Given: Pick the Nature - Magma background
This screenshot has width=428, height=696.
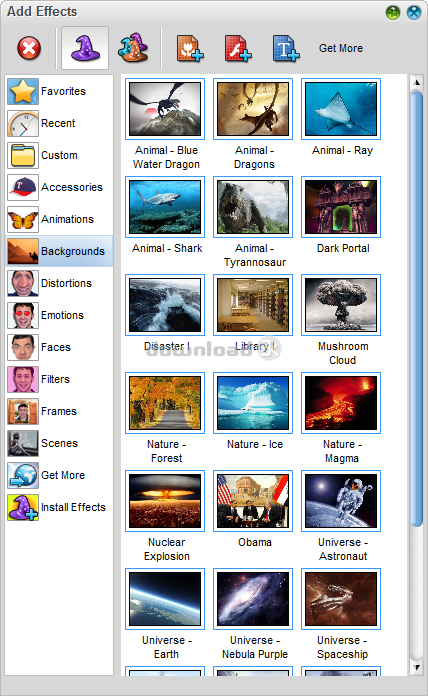Looking at the screenshot, I should coord(341,403).
